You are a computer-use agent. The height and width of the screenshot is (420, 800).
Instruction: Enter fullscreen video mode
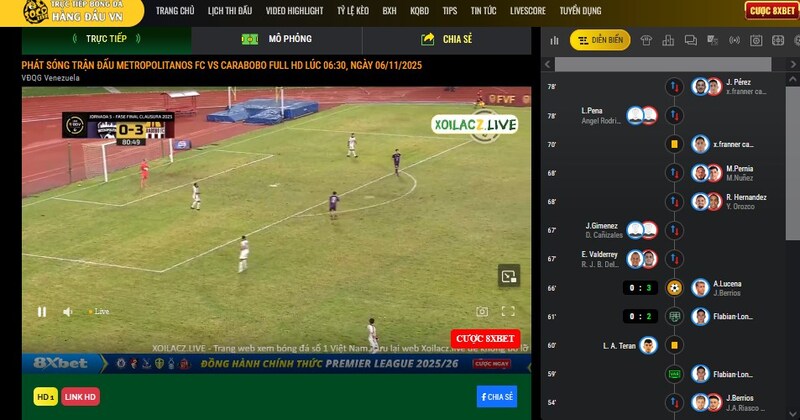click(508, 311)
